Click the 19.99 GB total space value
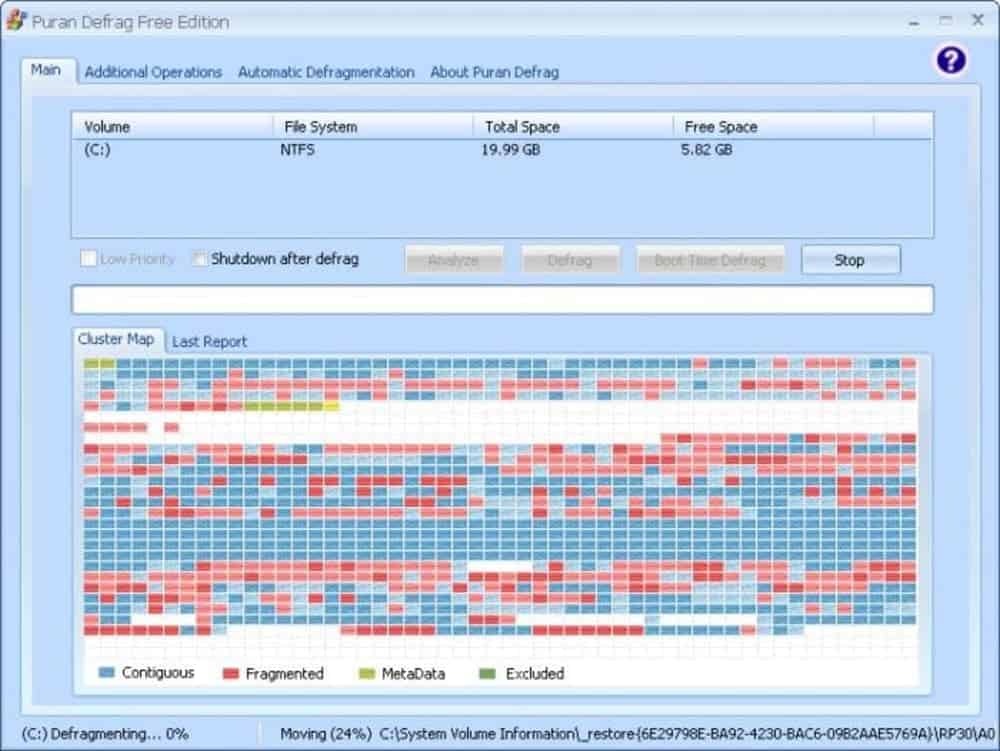The width and height of the screenshot is (1000, 751). [511, 150]
